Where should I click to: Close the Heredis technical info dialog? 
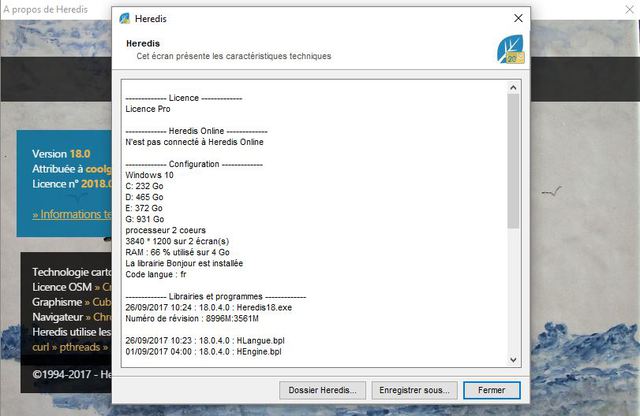click(518, 18)
